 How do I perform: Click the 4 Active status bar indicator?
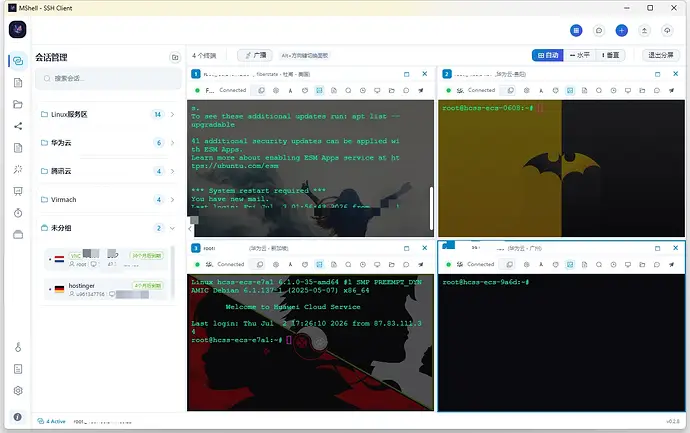(52, 421)
